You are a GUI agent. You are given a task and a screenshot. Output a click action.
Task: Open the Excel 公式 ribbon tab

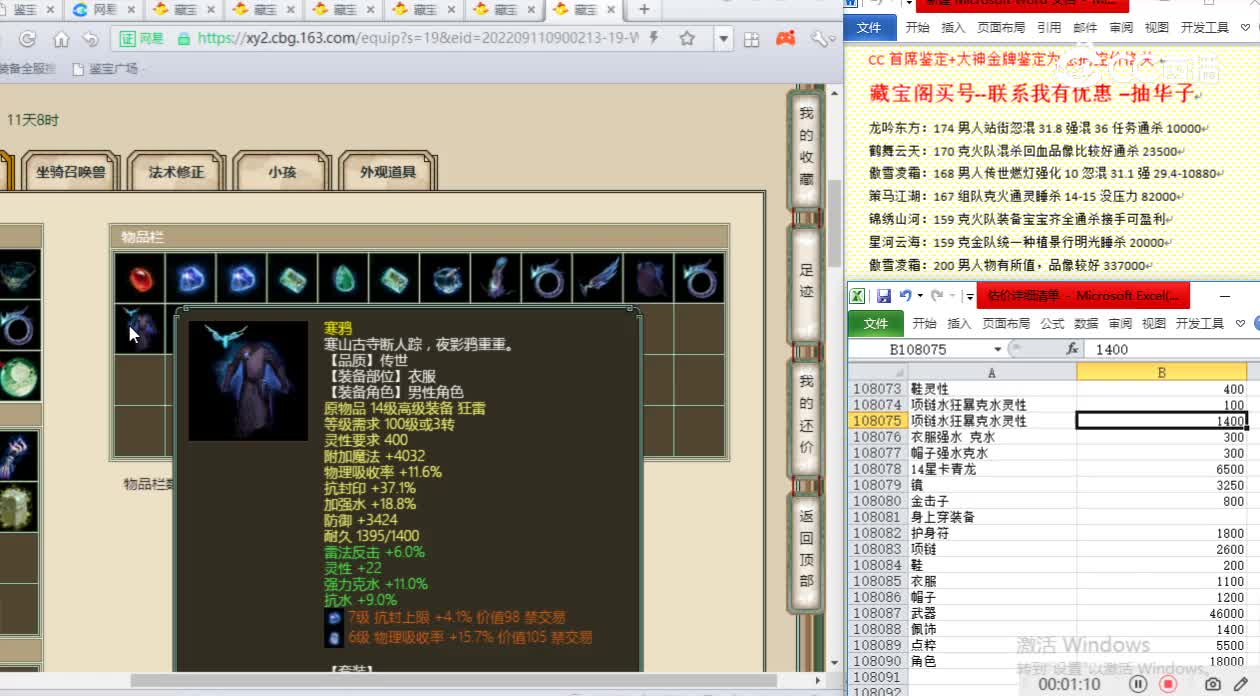point(1052,323)
